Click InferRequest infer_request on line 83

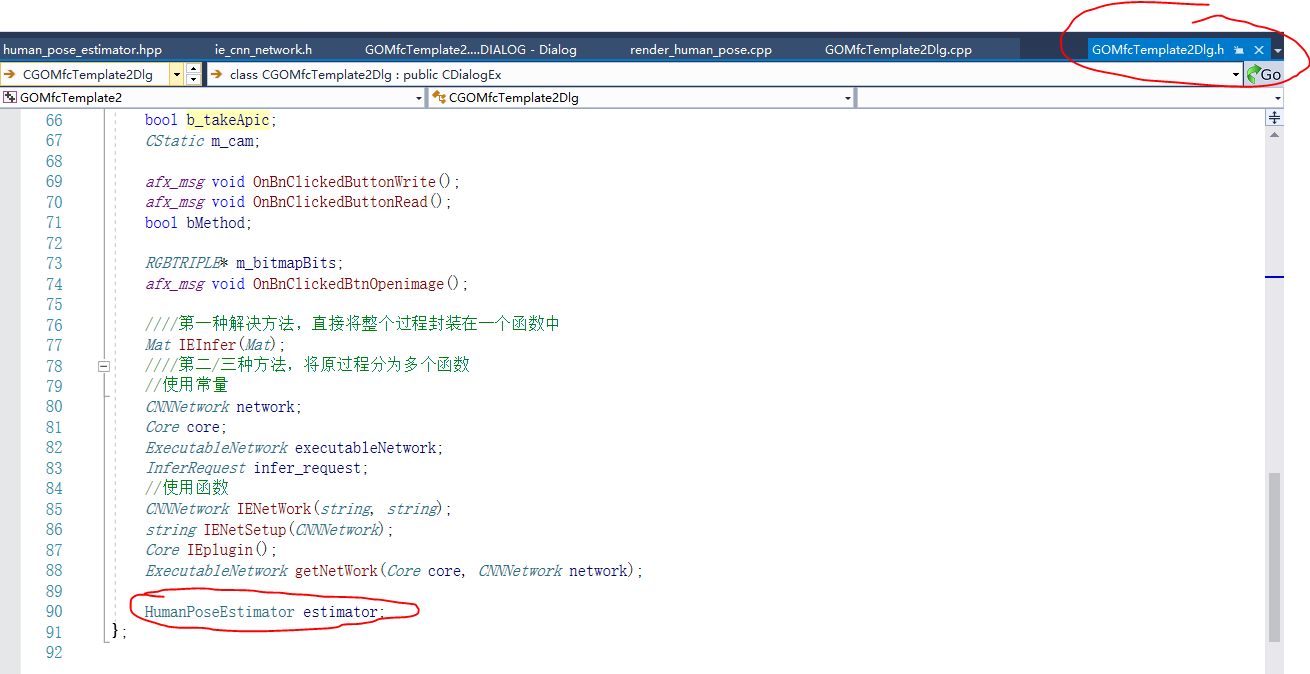click(257, 468)
